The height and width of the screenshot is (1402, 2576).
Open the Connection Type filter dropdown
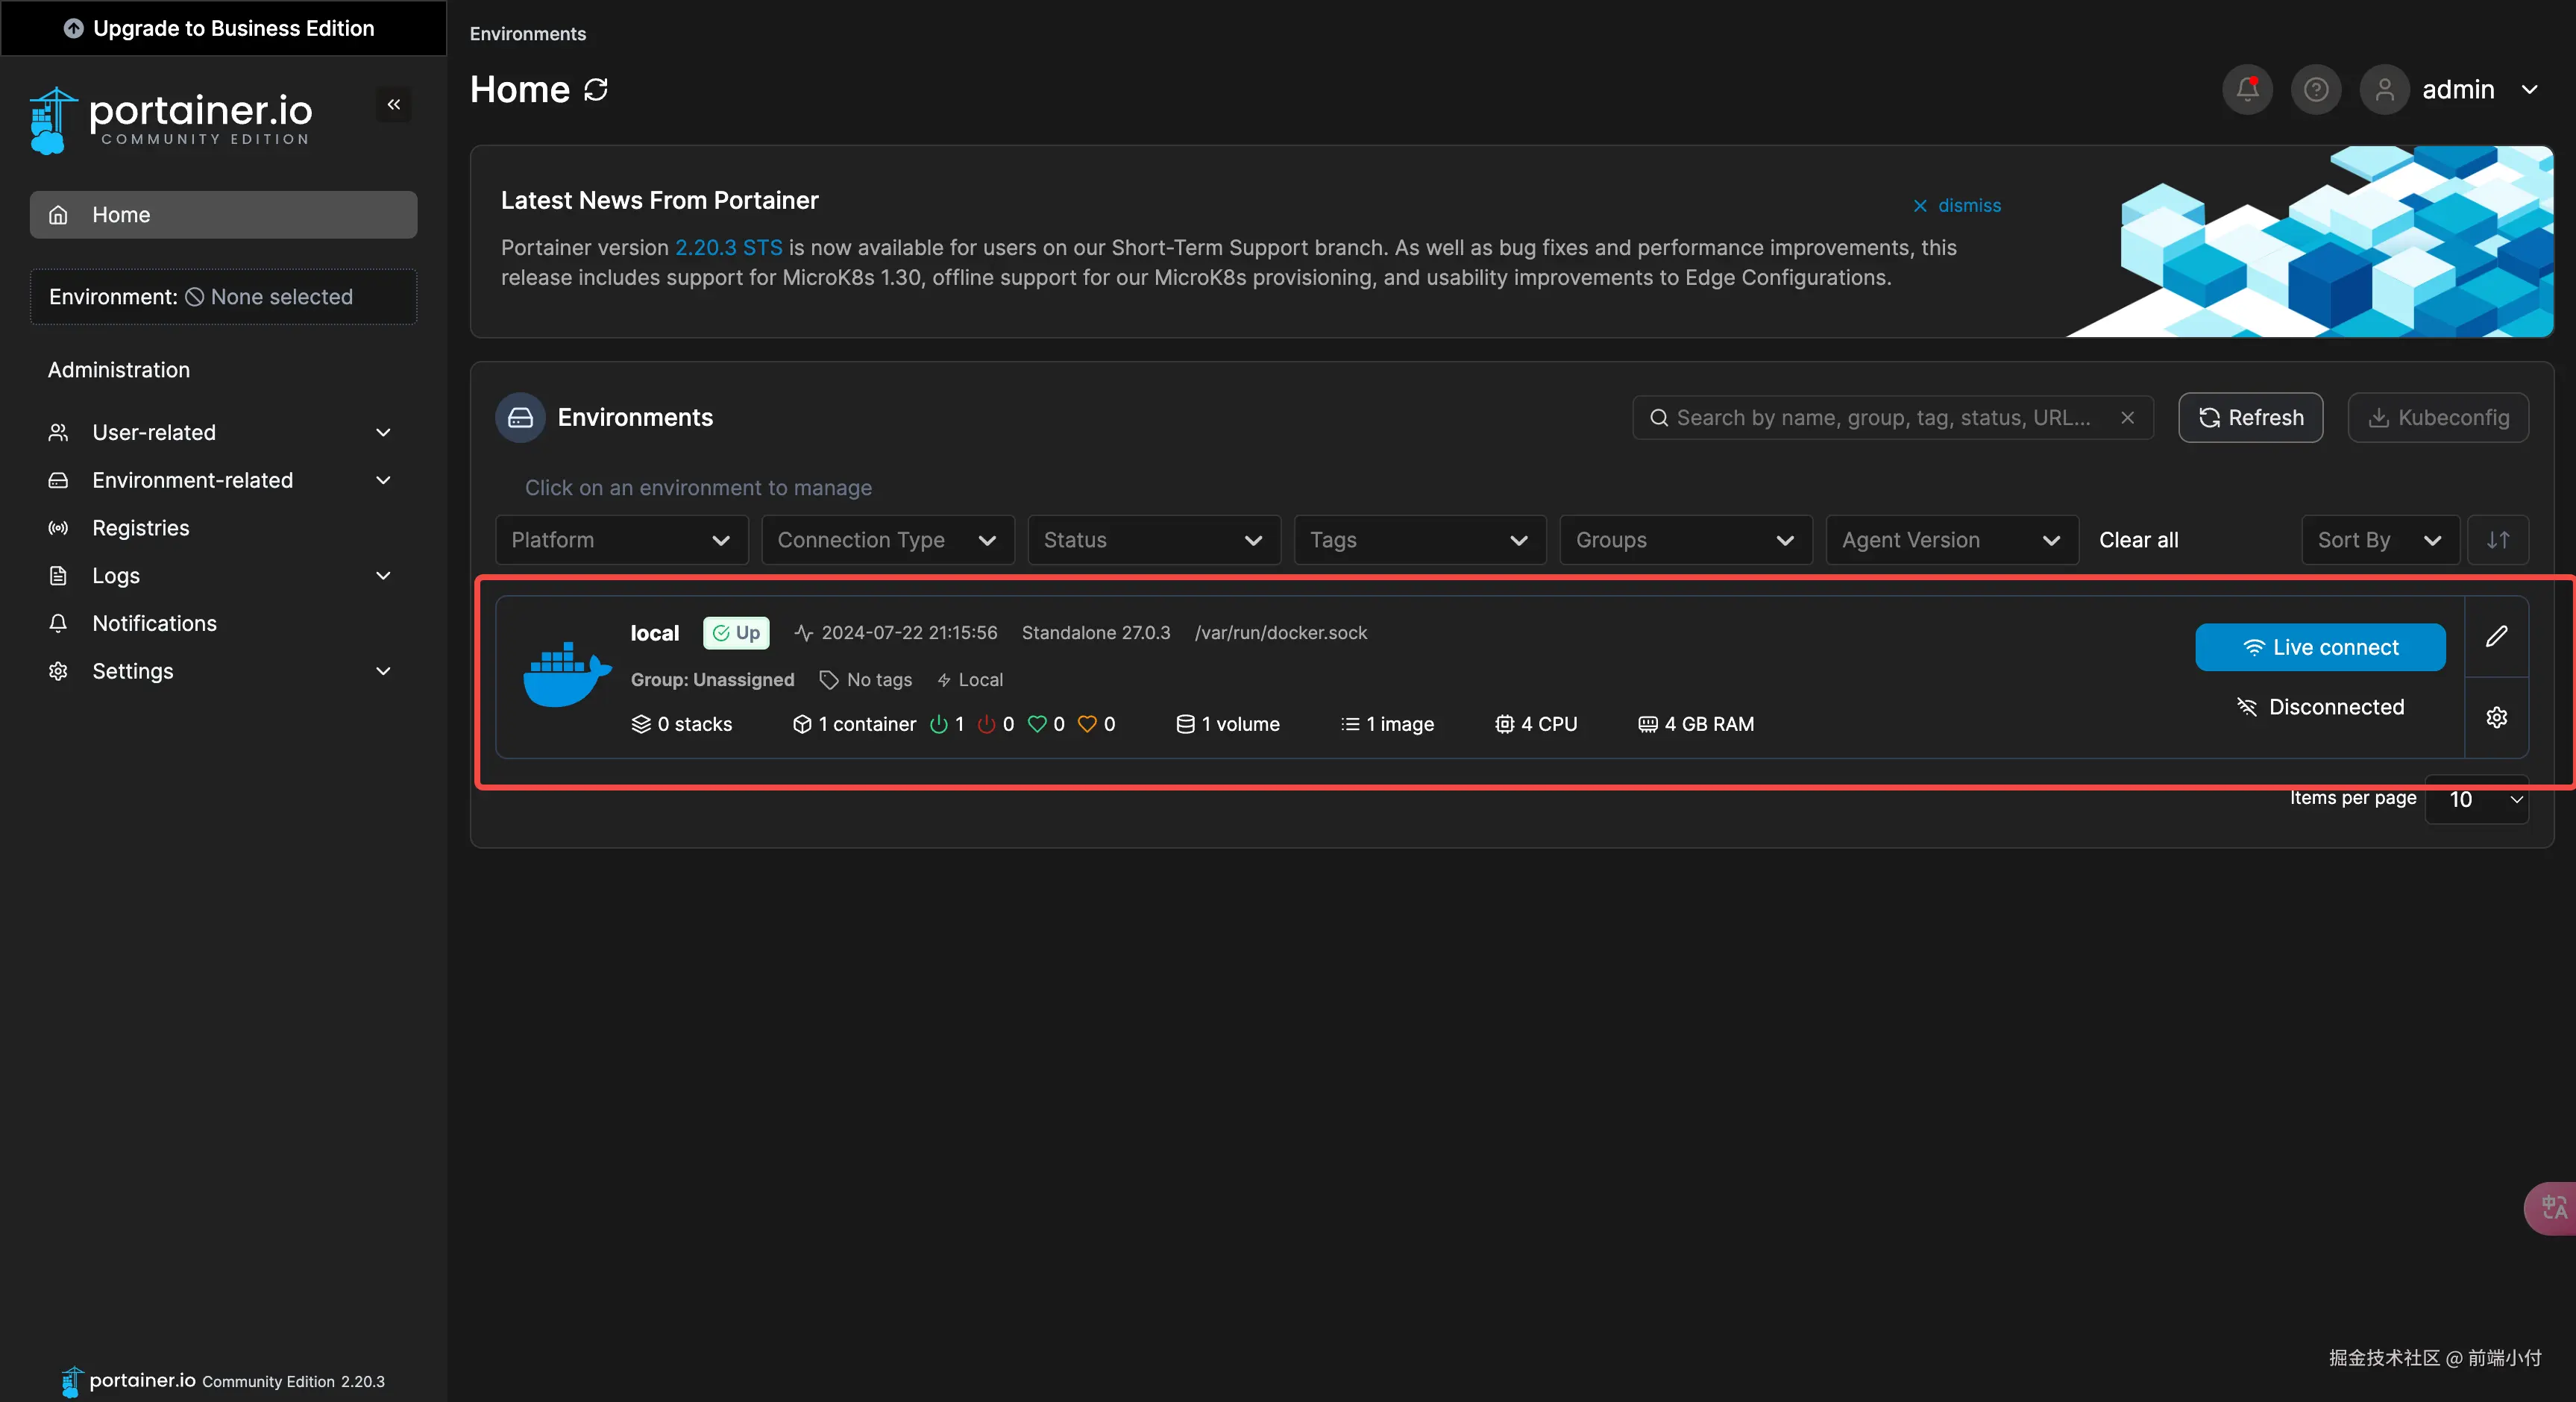pos(887,540)
